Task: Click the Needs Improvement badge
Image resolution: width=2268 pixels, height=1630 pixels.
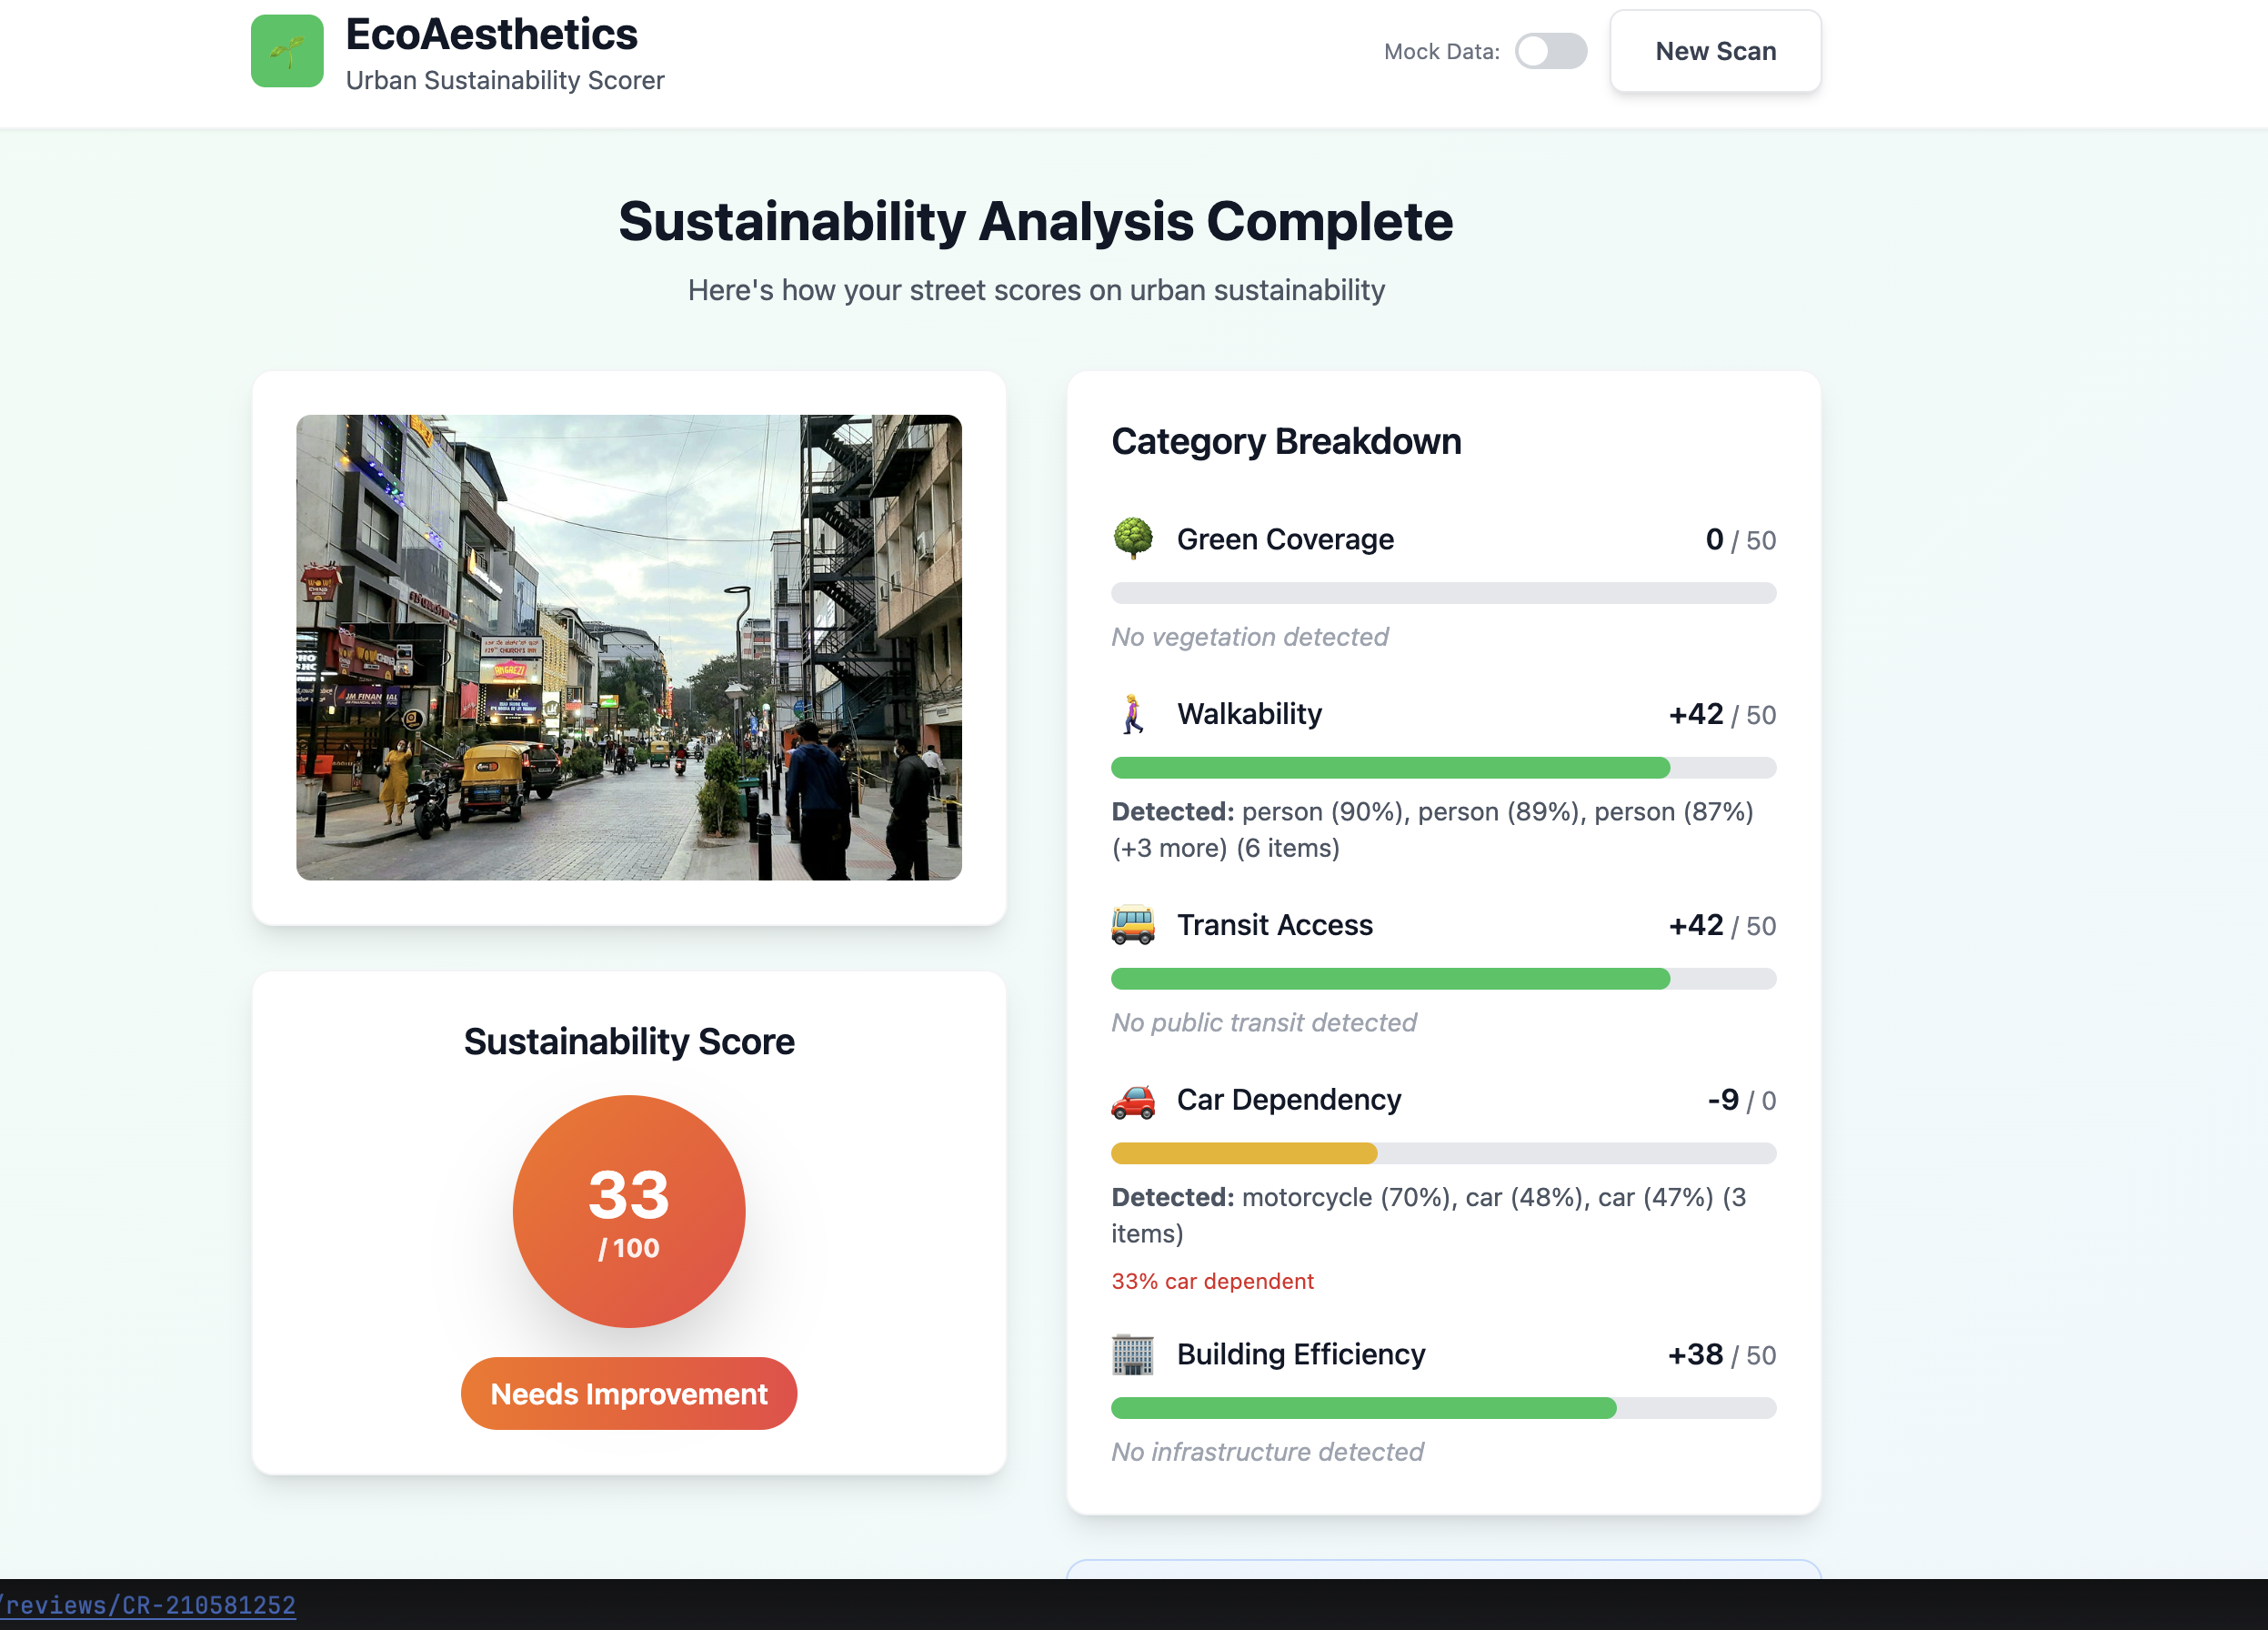Action: tap(628, 1393)
